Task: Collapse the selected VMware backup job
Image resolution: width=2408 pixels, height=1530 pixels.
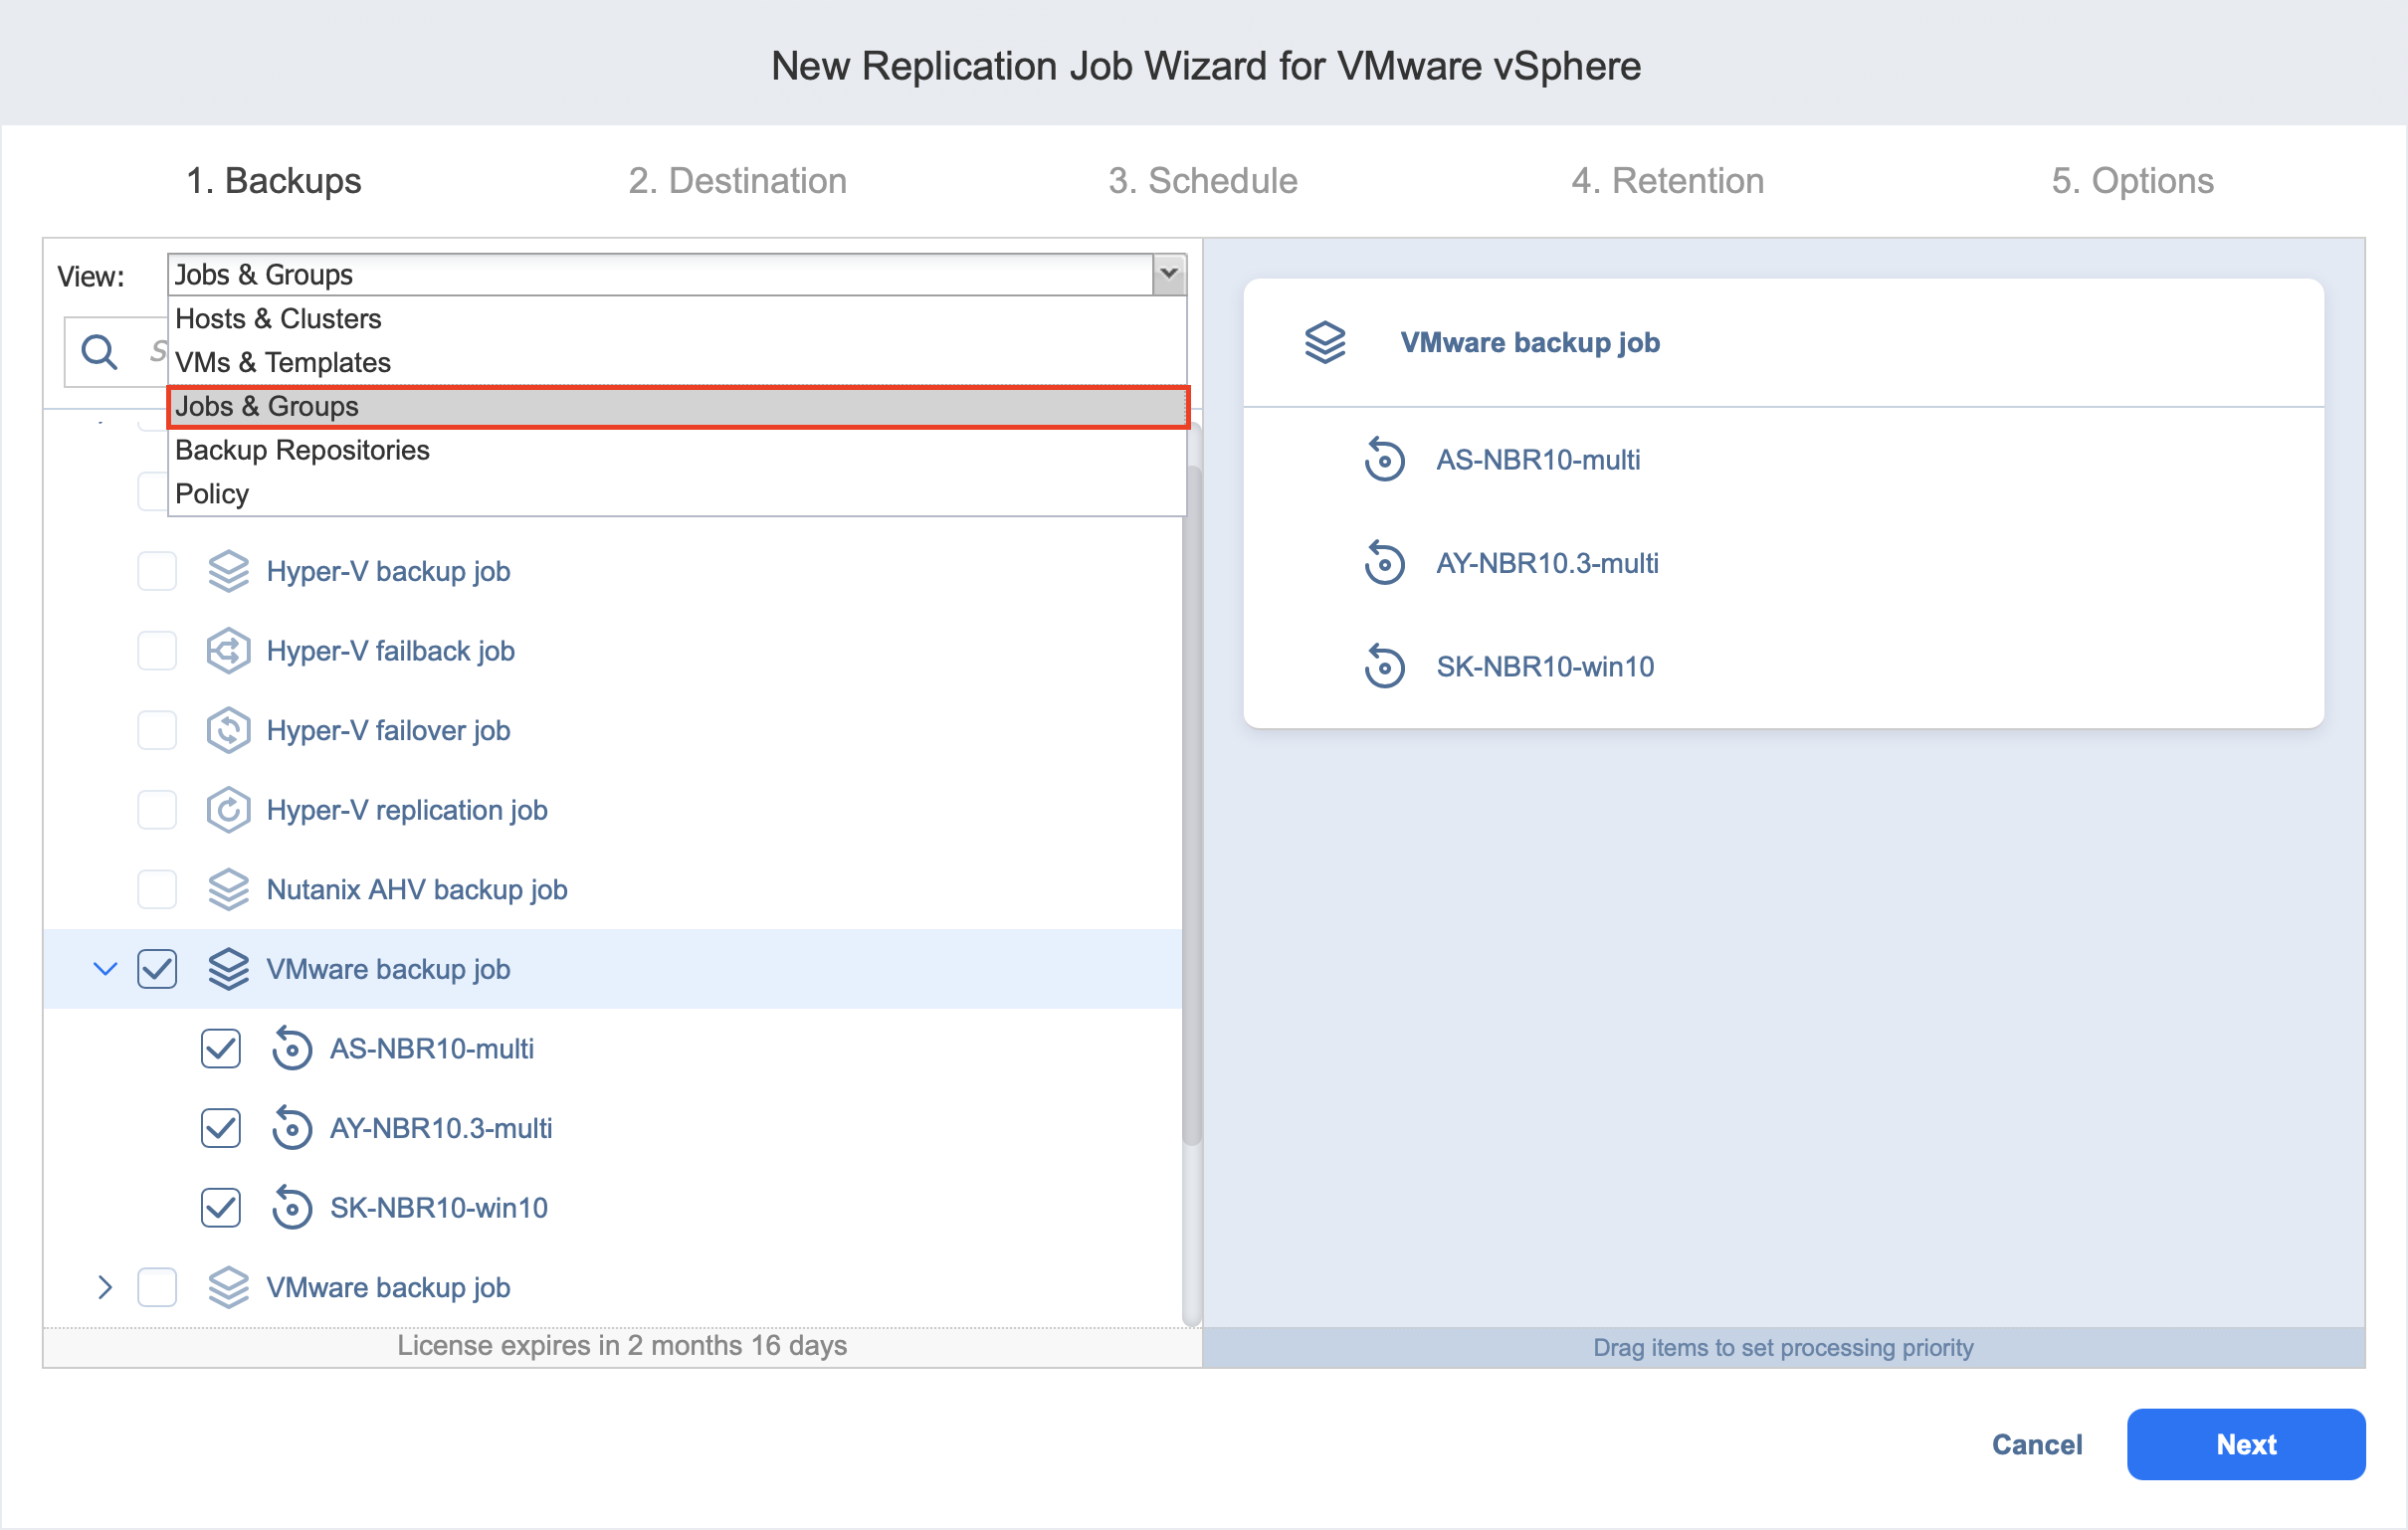Action: tap(105, 969)
